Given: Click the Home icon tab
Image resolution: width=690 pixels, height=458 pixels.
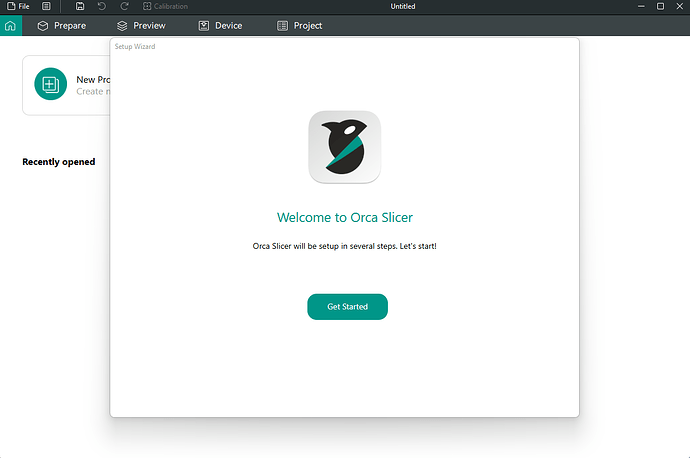Looking at the screenshot, I should click(10, 25).
